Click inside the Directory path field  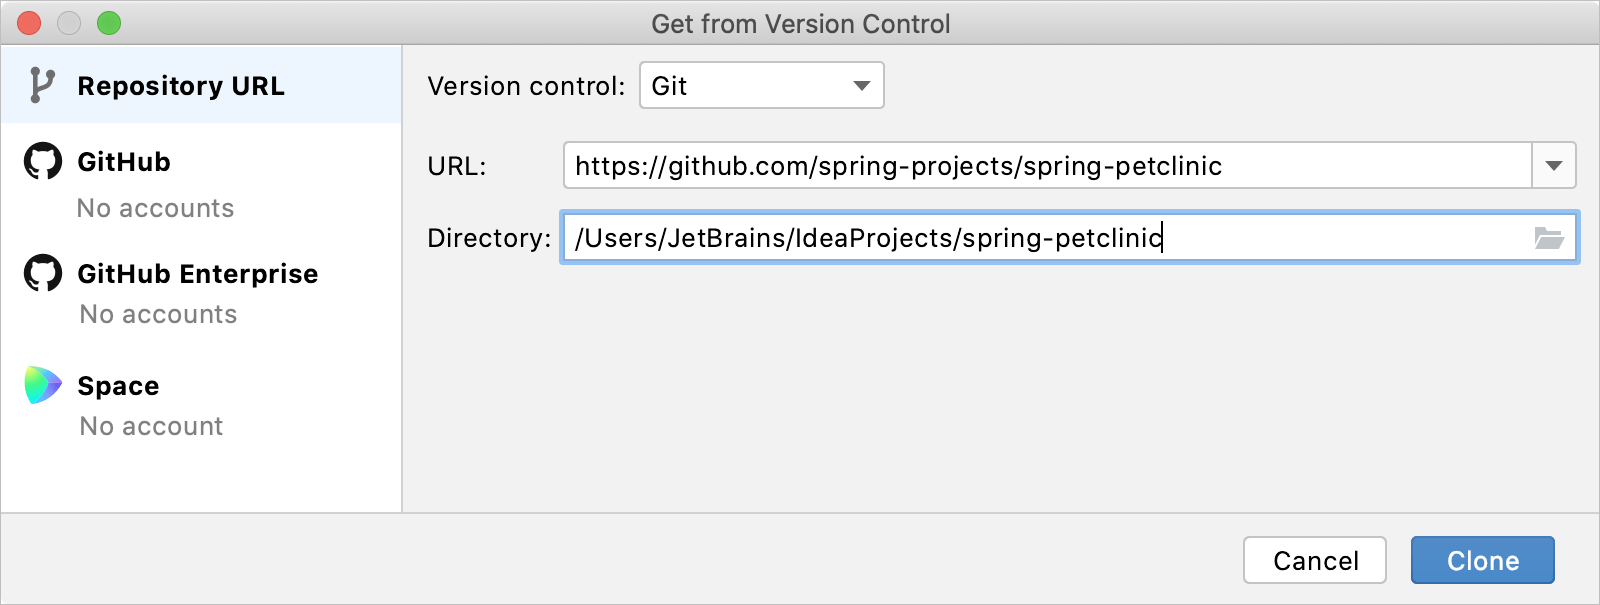1000,238
